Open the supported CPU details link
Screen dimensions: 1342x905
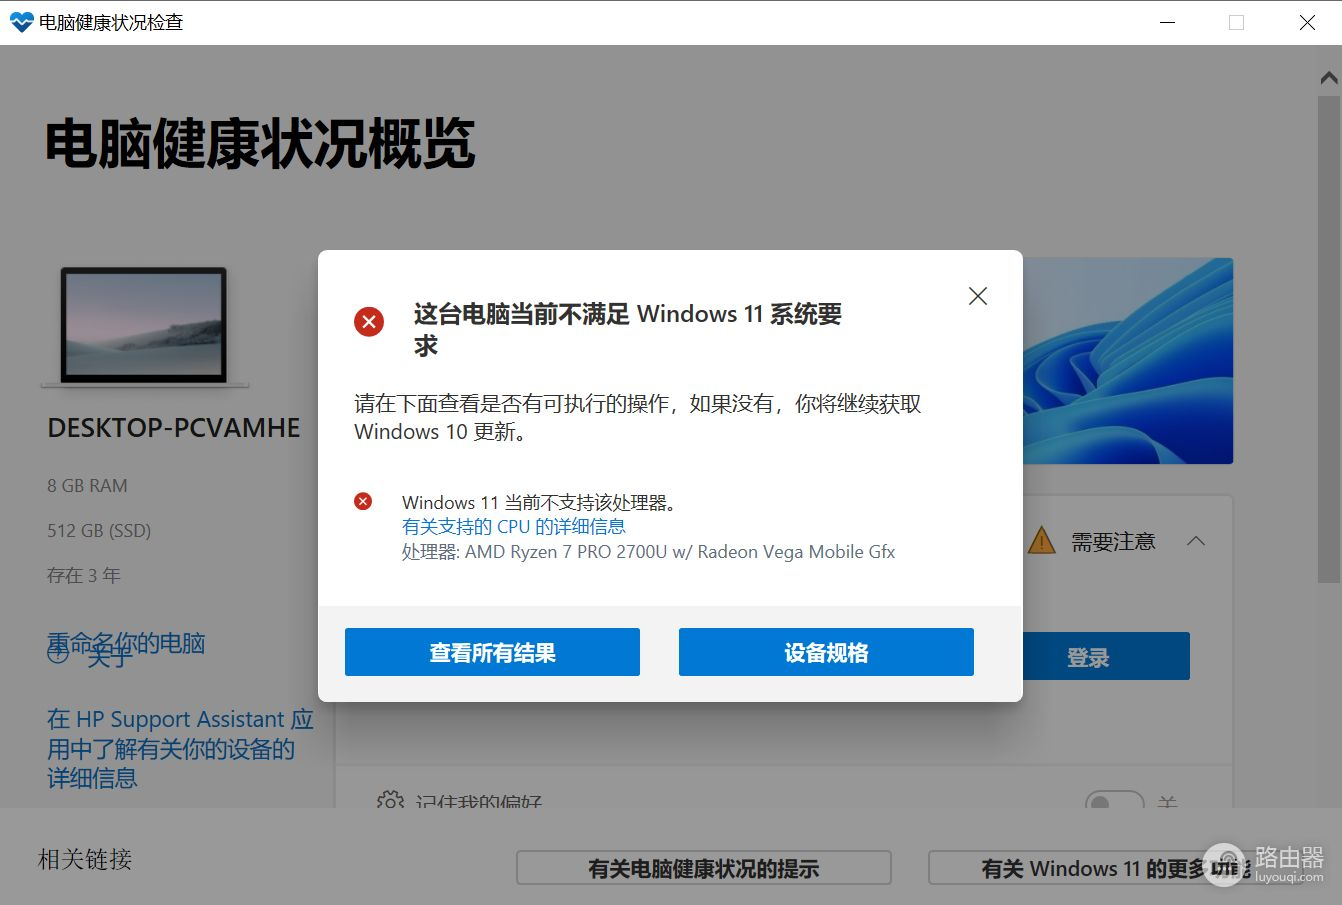pos(513,527)
